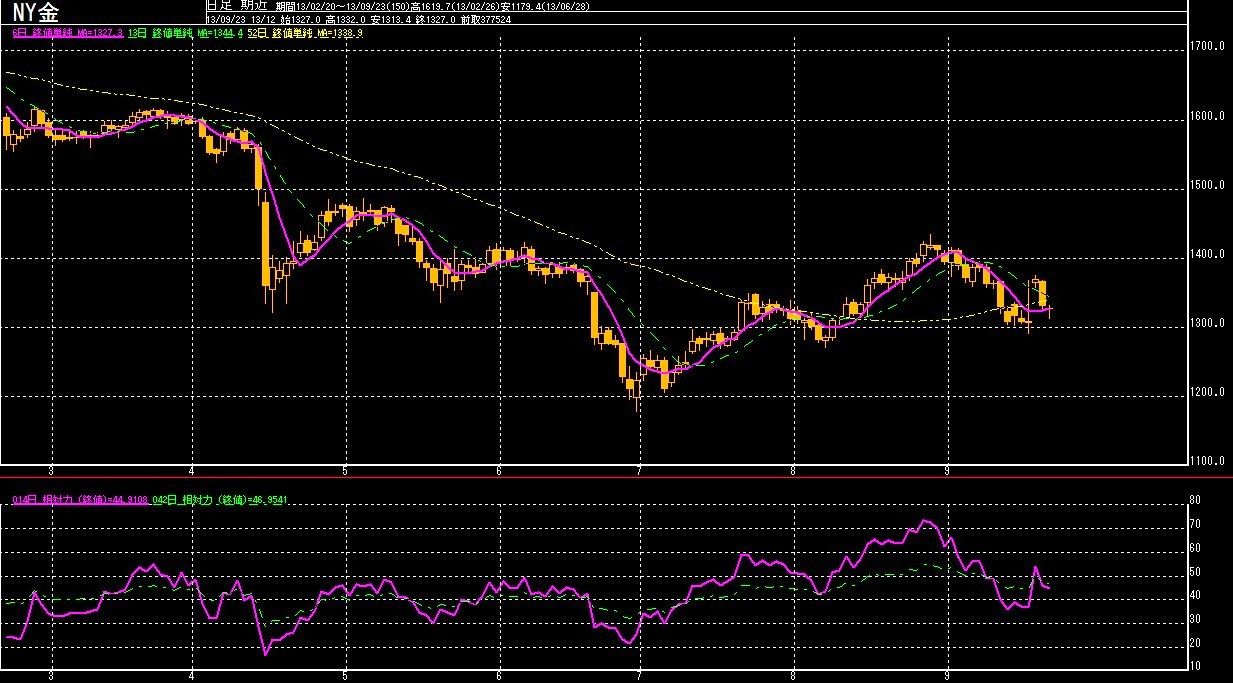
Task: Click the 1100.0 price axis label
Action: (x=1209, y=461)
